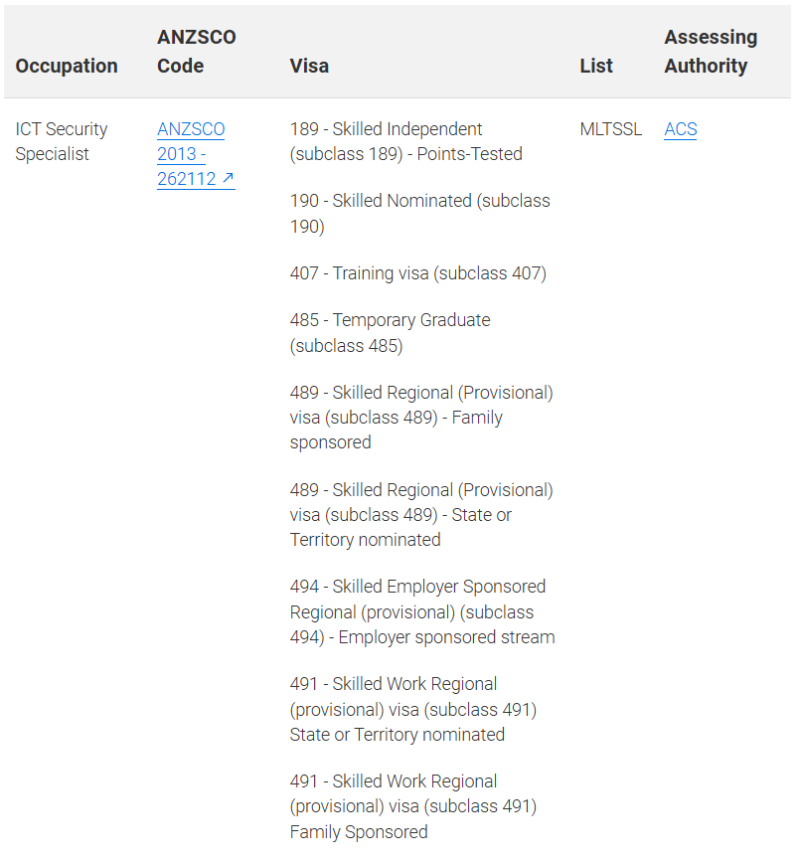Click the 491 State or Territory nominated entry

[413, 709]
